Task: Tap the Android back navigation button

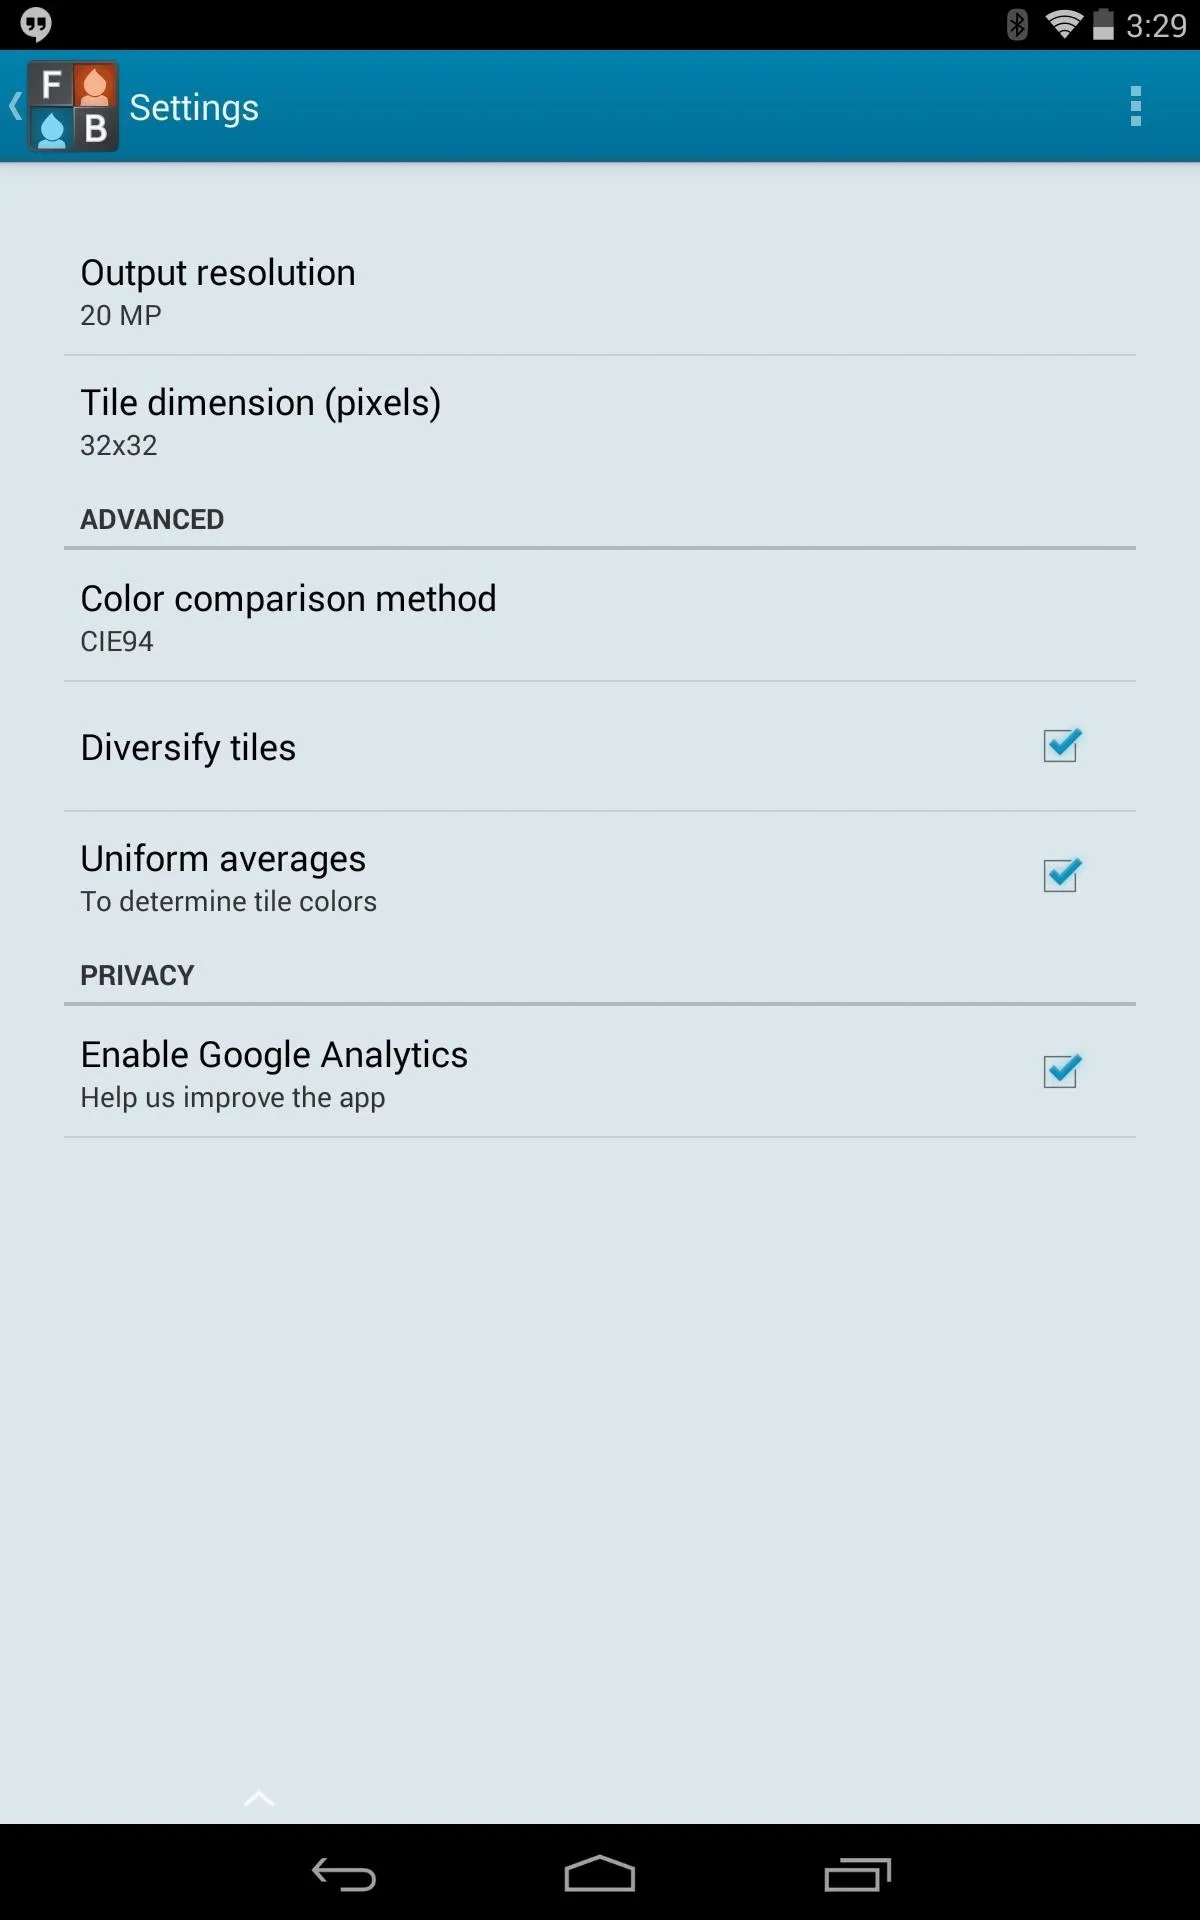Action: [x=344, y=1874]
